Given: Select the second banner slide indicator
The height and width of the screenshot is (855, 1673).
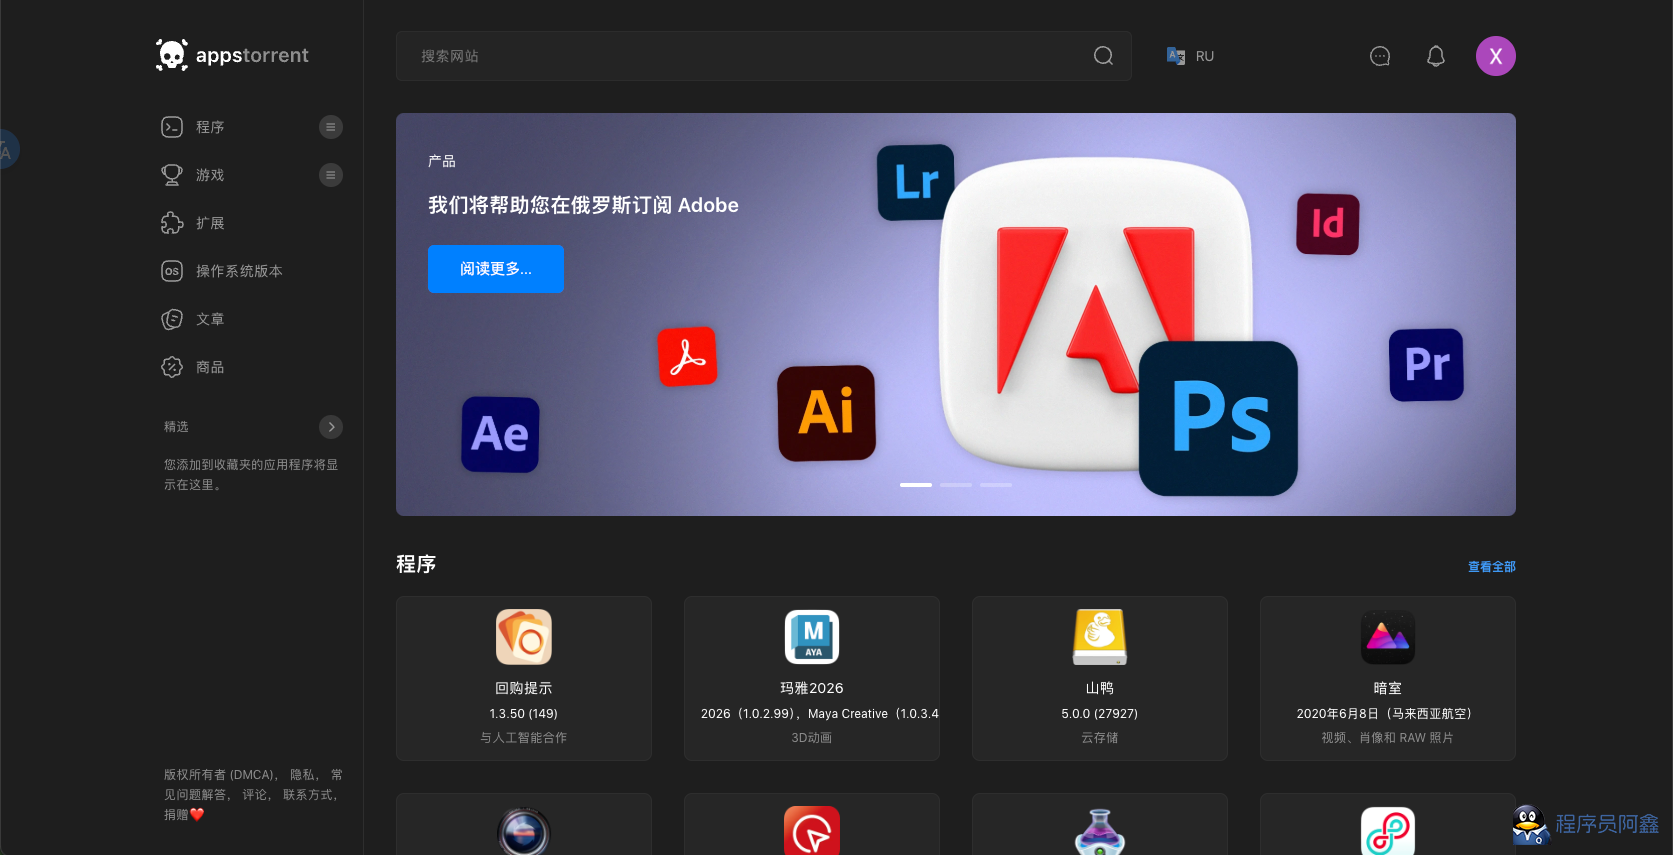Looking at the screenshot, I should tap(956, 485).
